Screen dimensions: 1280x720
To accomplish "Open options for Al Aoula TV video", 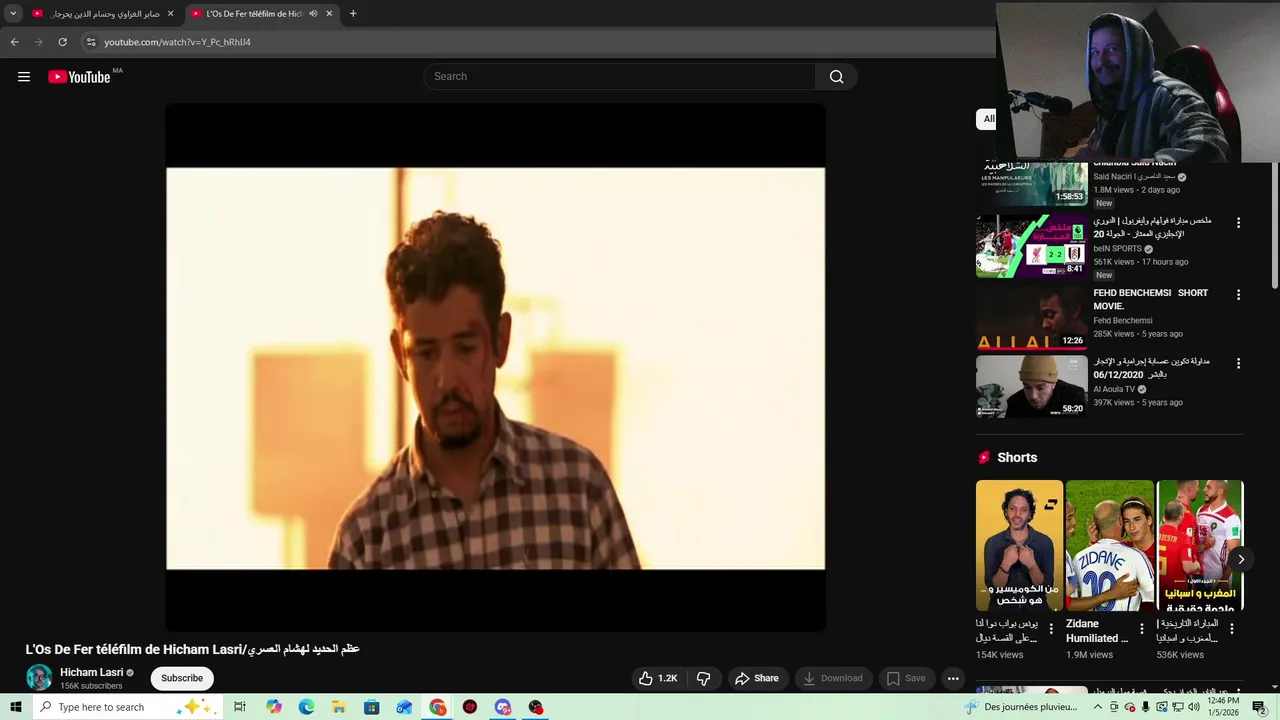I will (x=1238, y=364).
